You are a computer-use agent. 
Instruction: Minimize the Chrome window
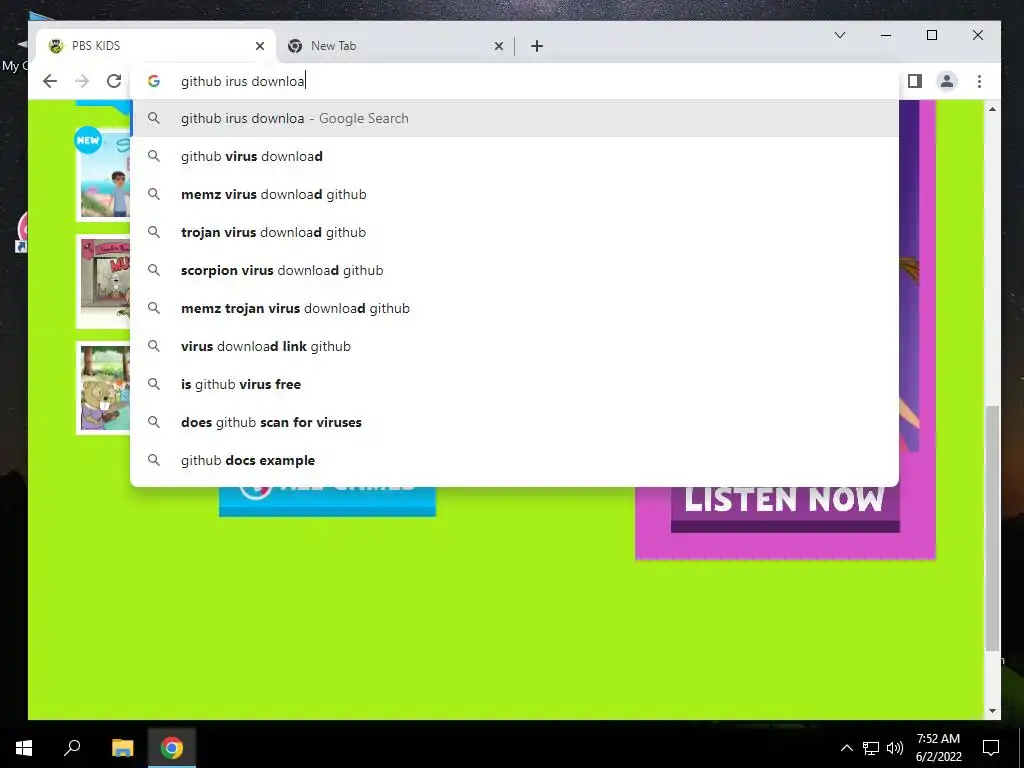click(x=886, y=35)
